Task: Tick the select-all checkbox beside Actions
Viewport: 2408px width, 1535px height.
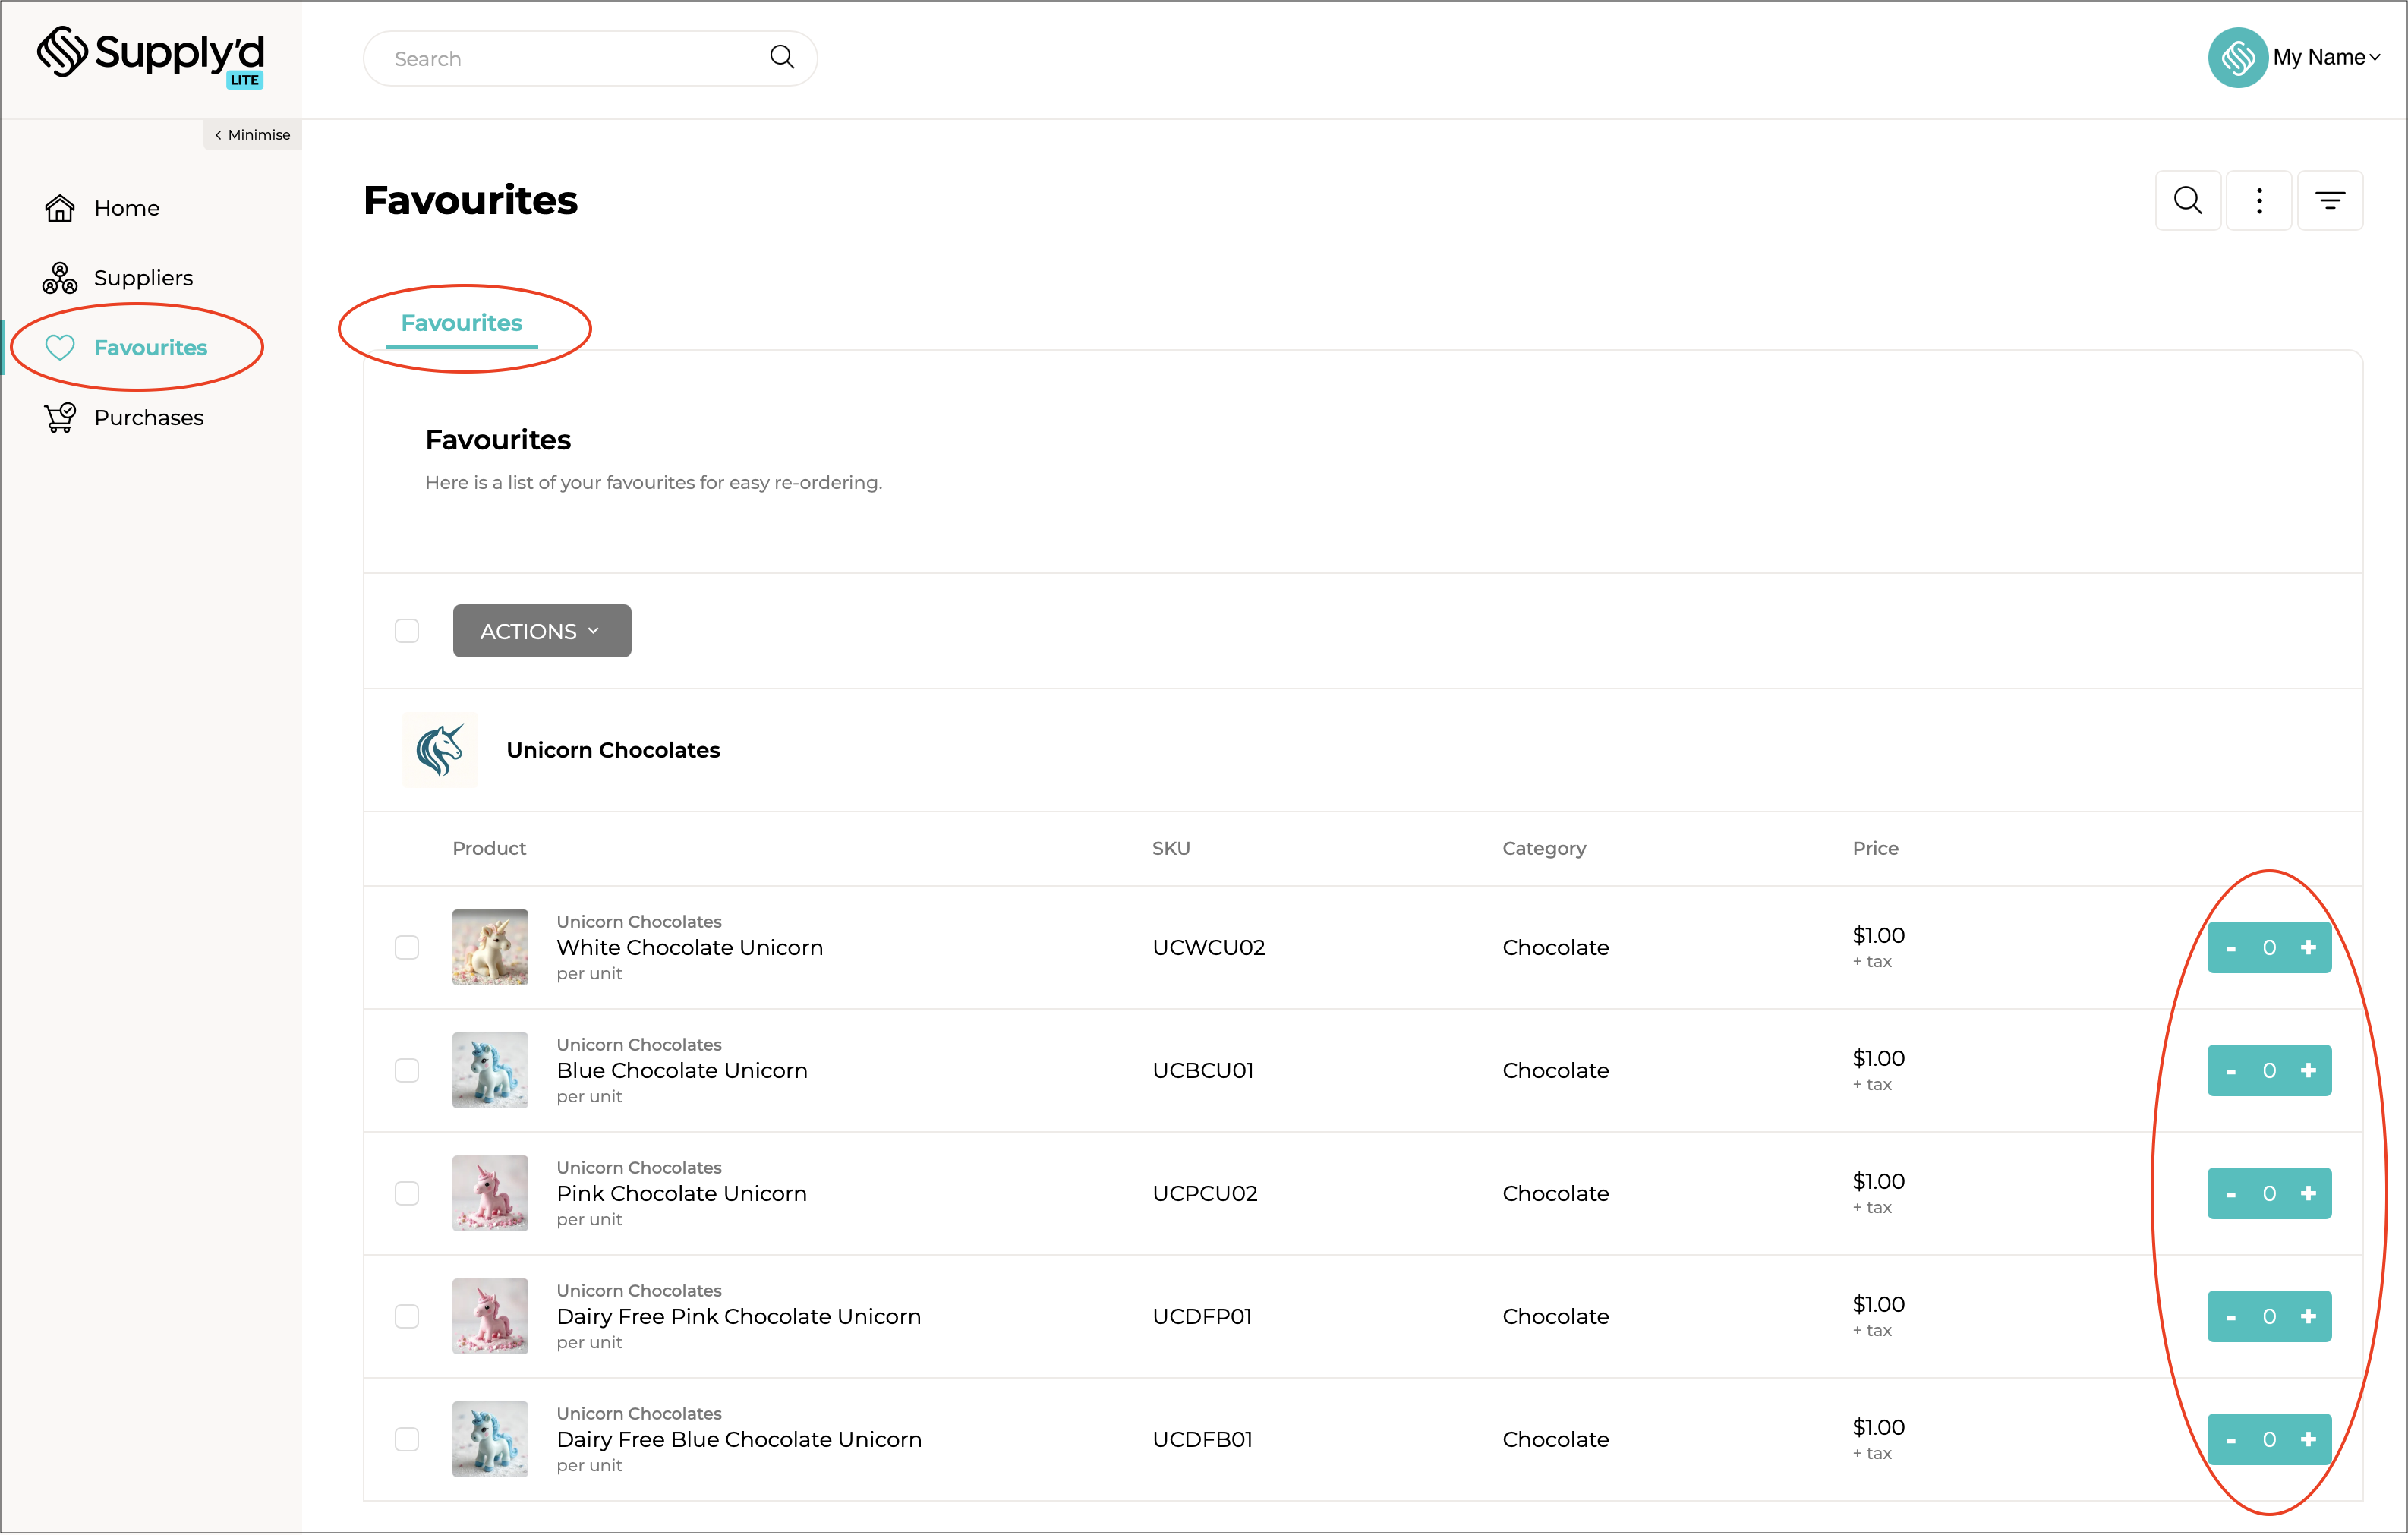Action: point(407,631)
